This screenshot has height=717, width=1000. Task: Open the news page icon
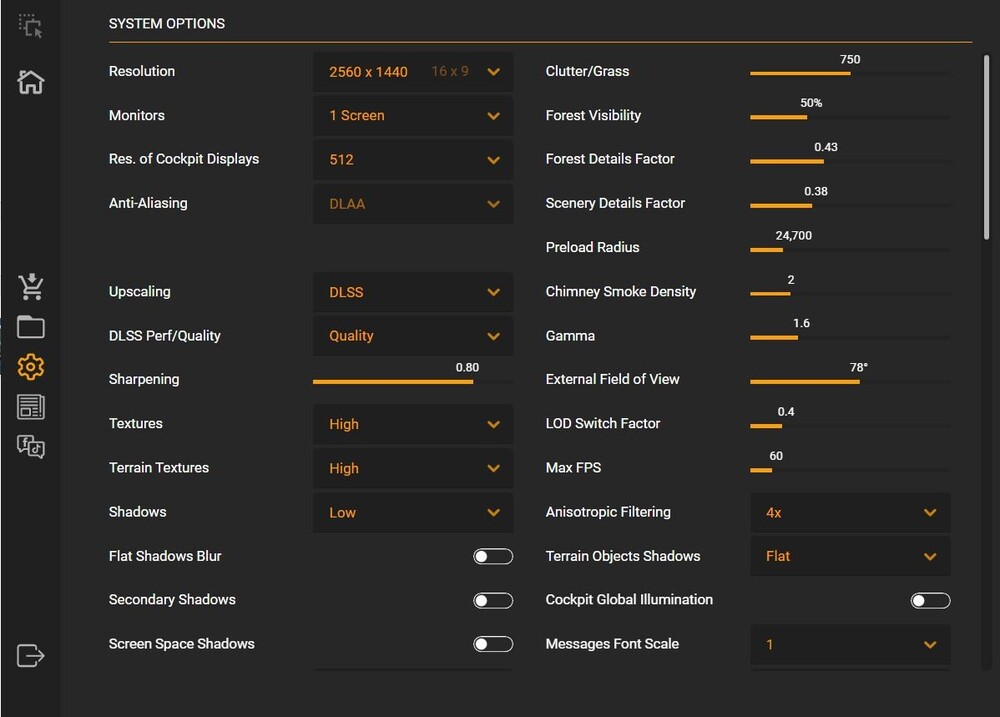[x=31, y=407]
